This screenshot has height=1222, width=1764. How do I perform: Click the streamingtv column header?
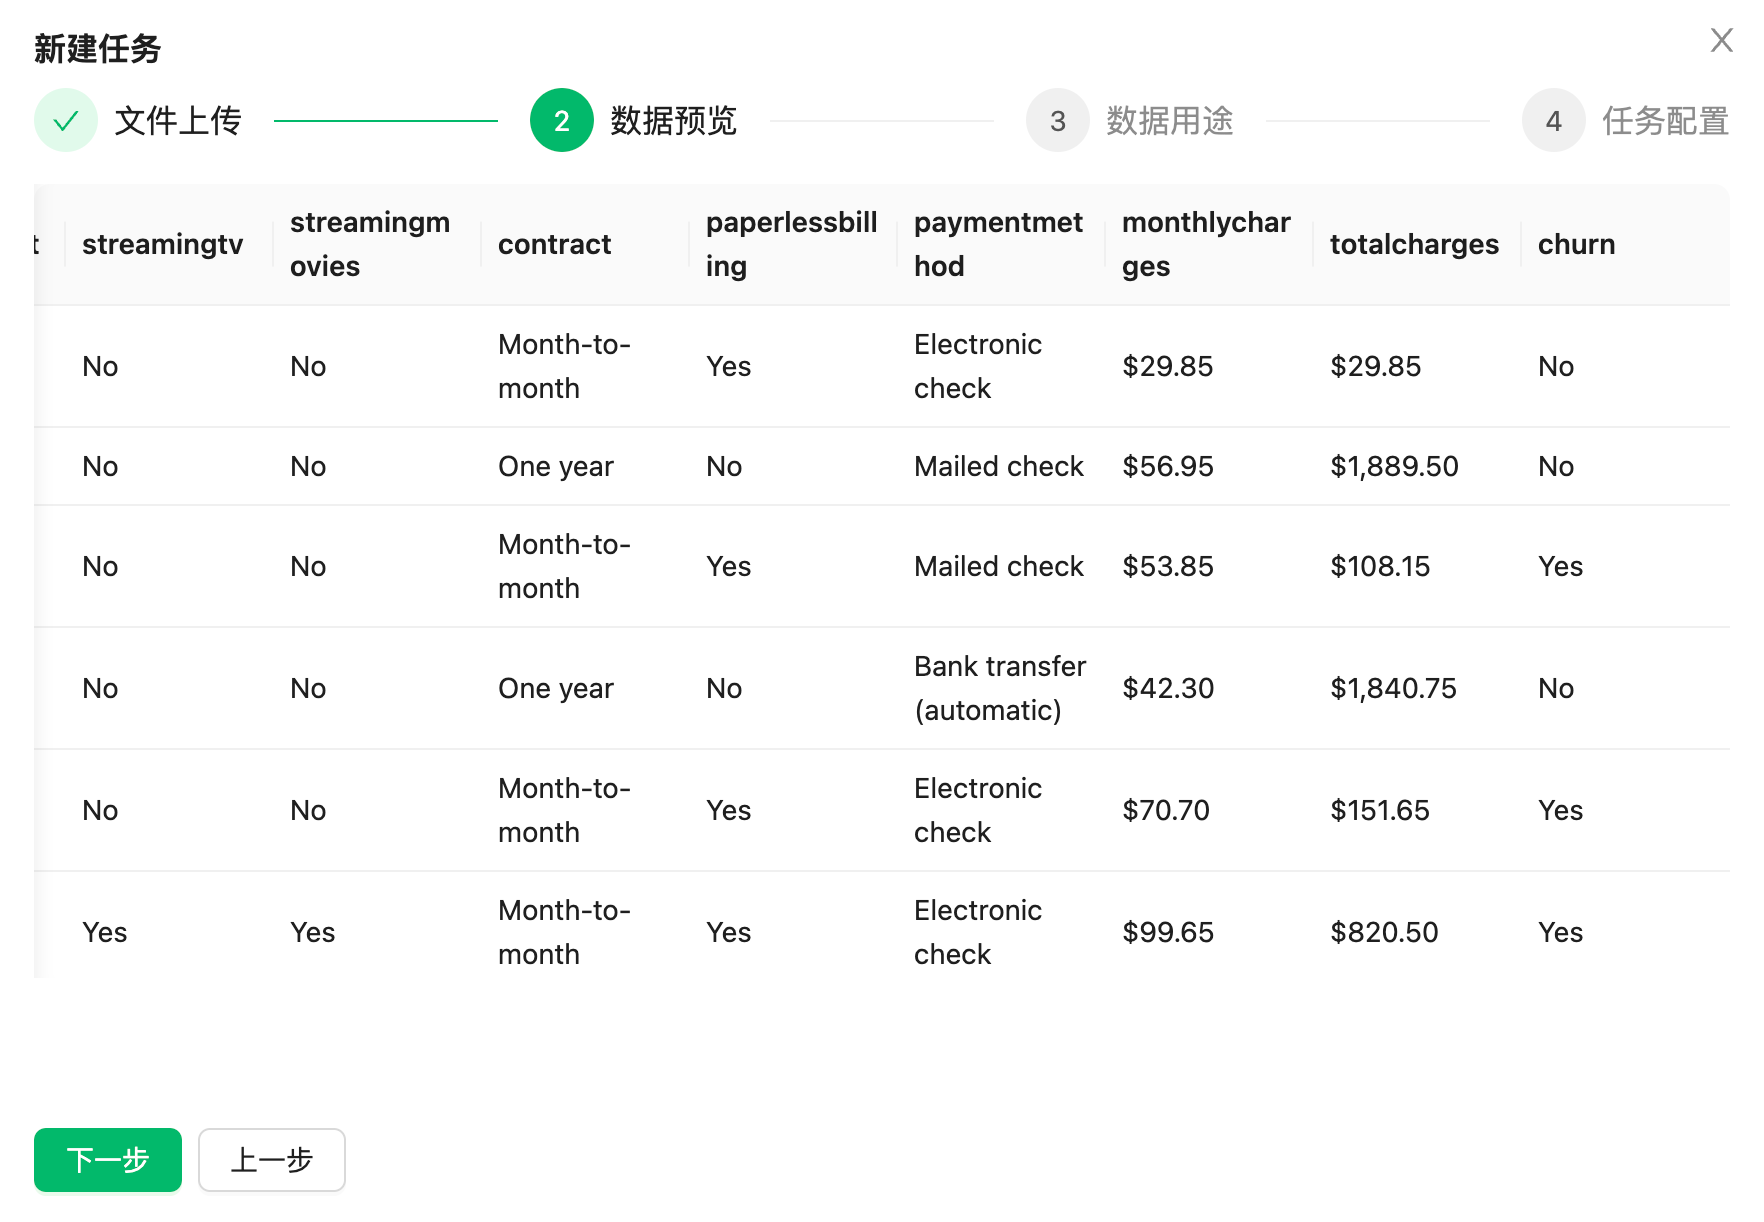click(x=162, y=244)
